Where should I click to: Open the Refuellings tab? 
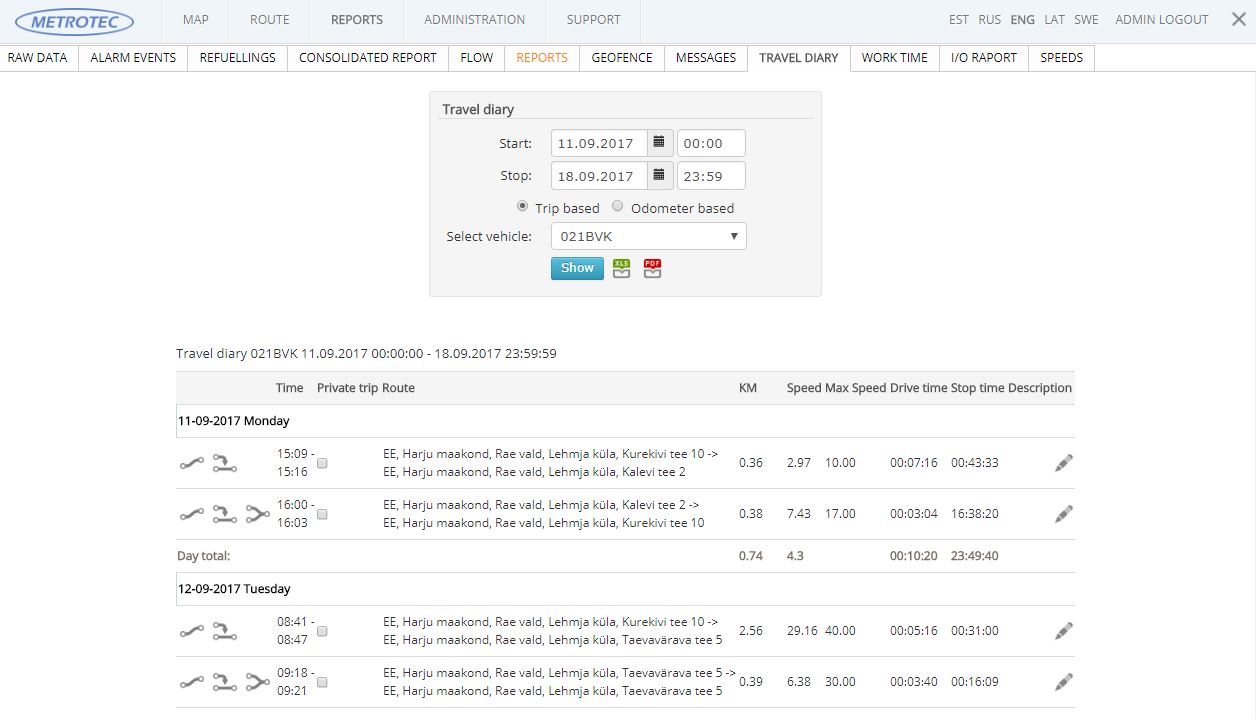[x=237, y=58]
